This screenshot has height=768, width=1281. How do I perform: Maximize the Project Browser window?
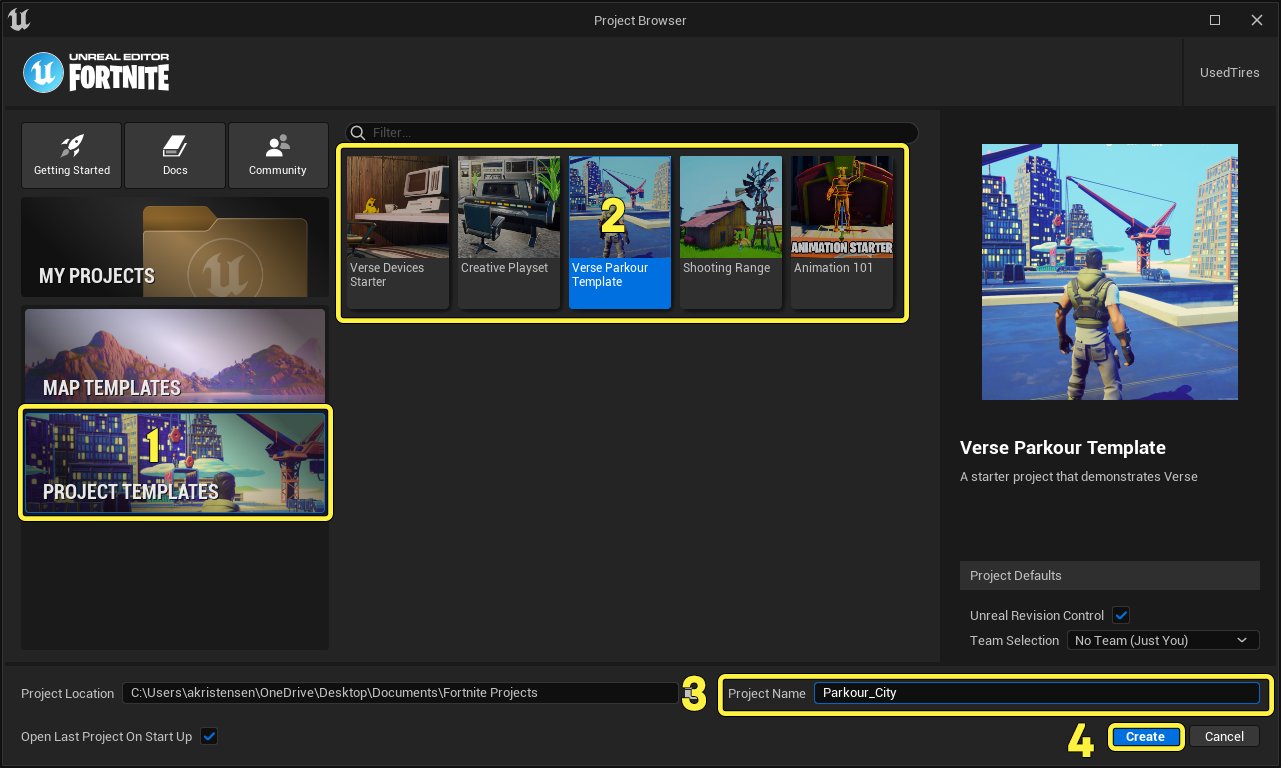point(1215,20)
